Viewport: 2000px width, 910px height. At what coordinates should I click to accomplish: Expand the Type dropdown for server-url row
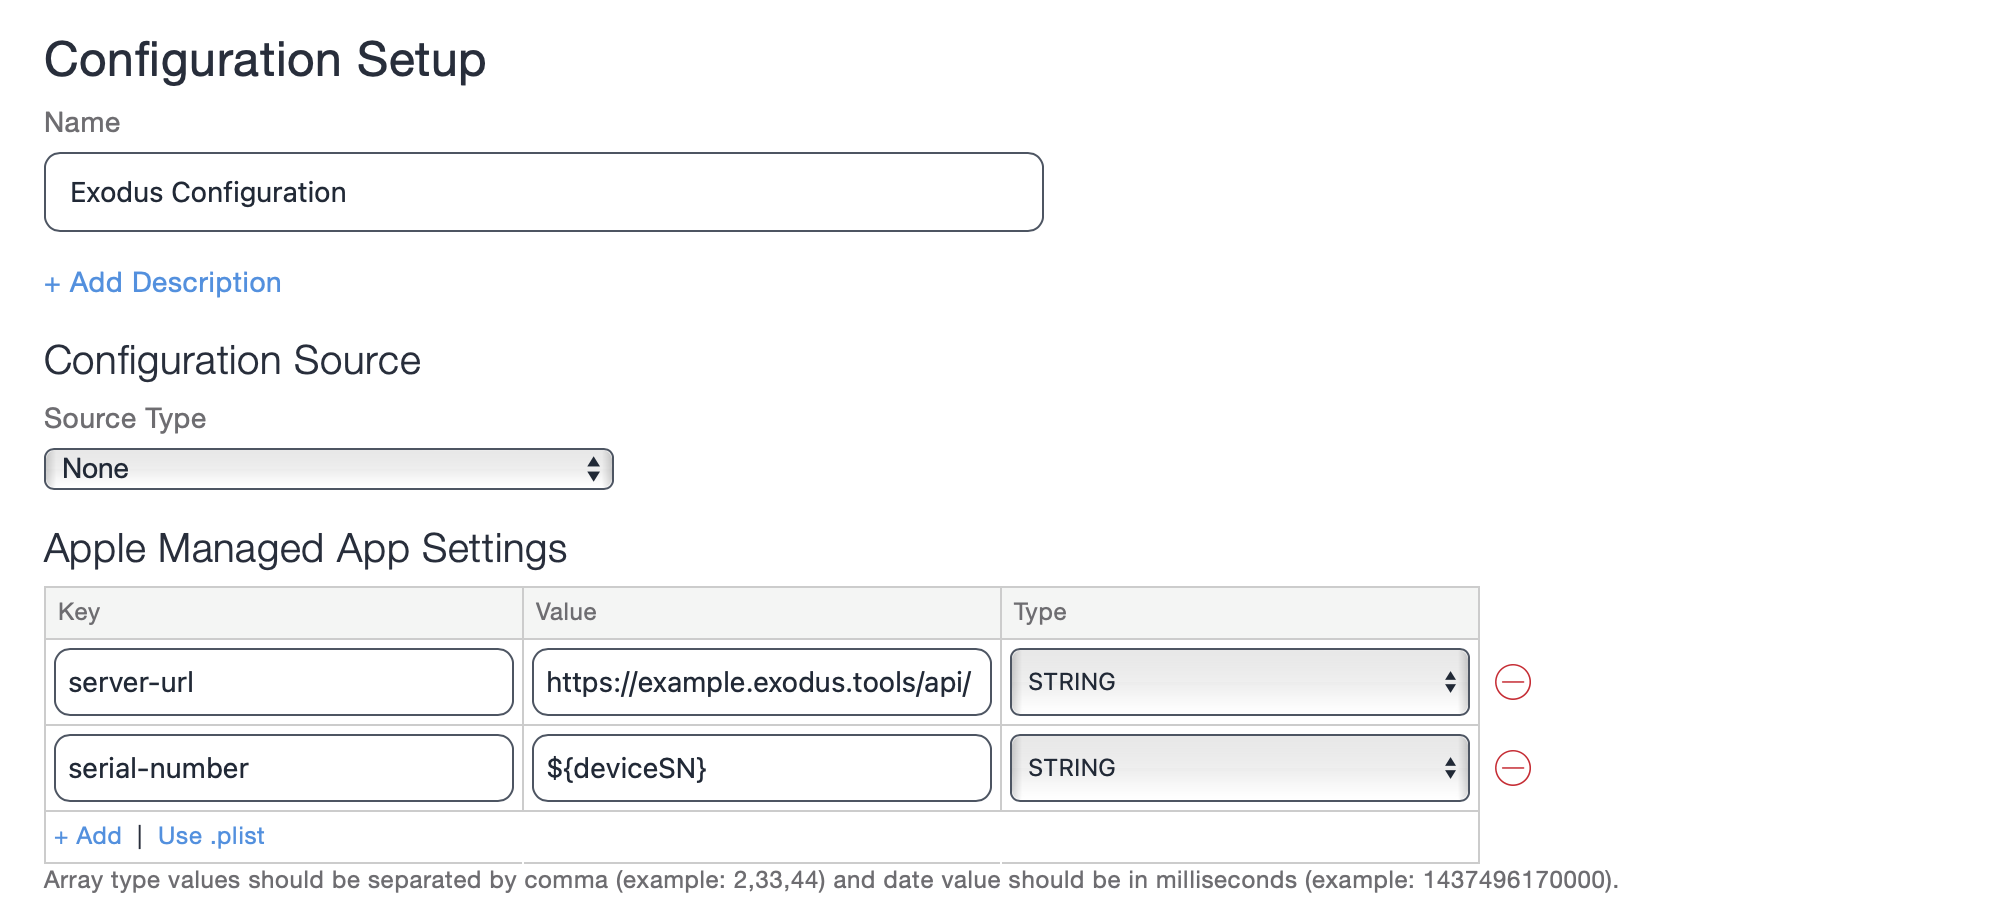(x=1239, y=682)
